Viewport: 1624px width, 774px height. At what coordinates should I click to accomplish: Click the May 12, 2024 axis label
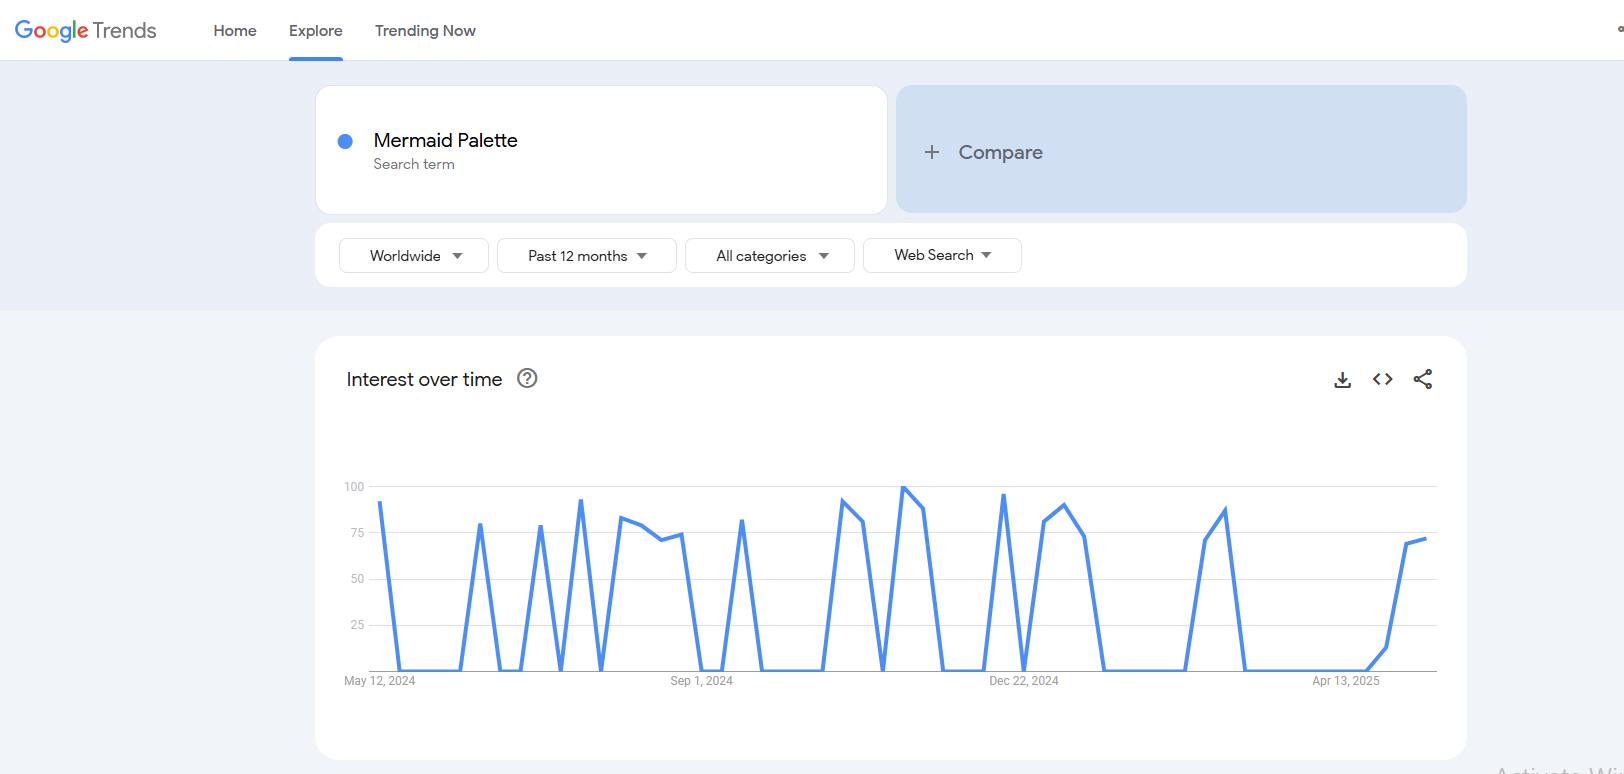(x=380, y=681)
